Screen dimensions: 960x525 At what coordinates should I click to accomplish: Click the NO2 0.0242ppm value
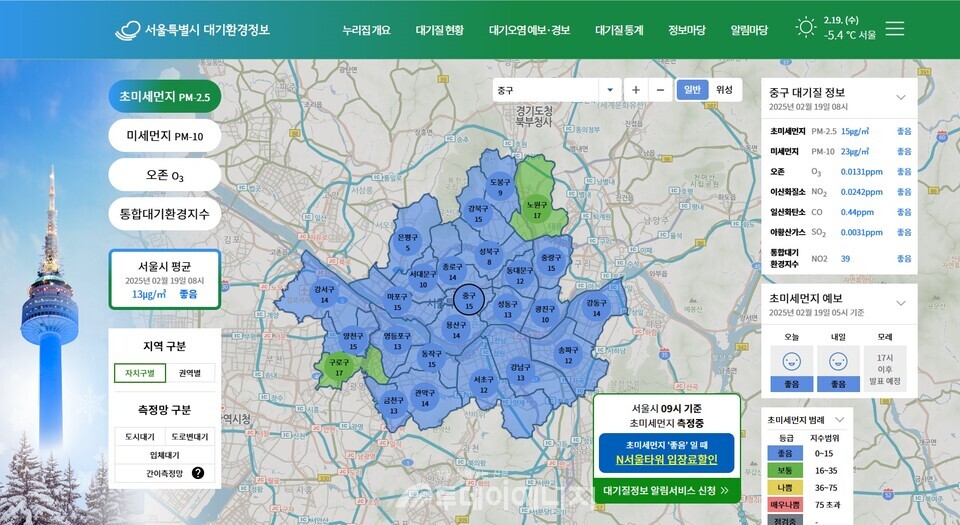click(x=861, y=192)
